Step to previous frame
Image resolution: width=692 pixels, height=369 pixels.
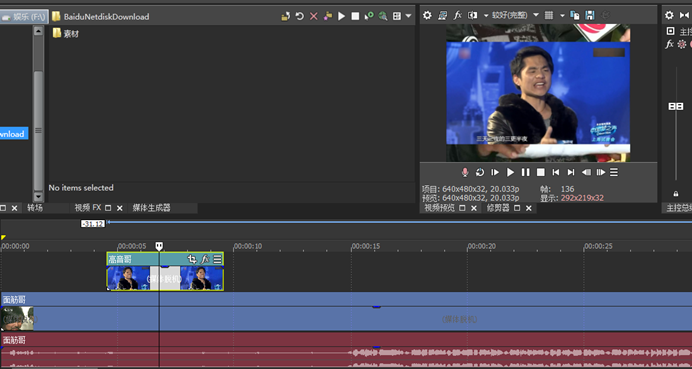coord(586,172)
